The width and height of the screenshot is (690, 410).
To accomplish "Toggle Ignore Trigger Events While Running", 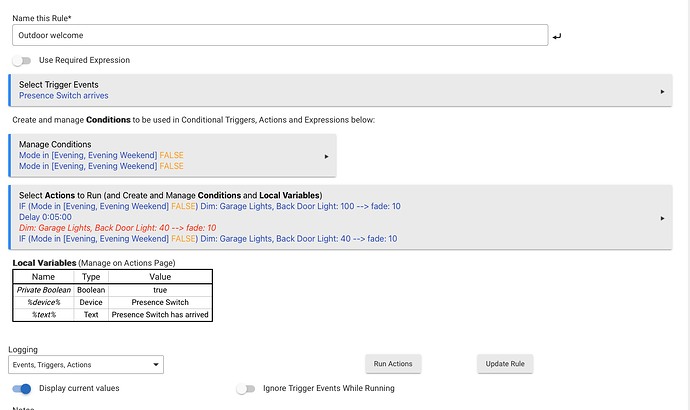I will [246, 388].
